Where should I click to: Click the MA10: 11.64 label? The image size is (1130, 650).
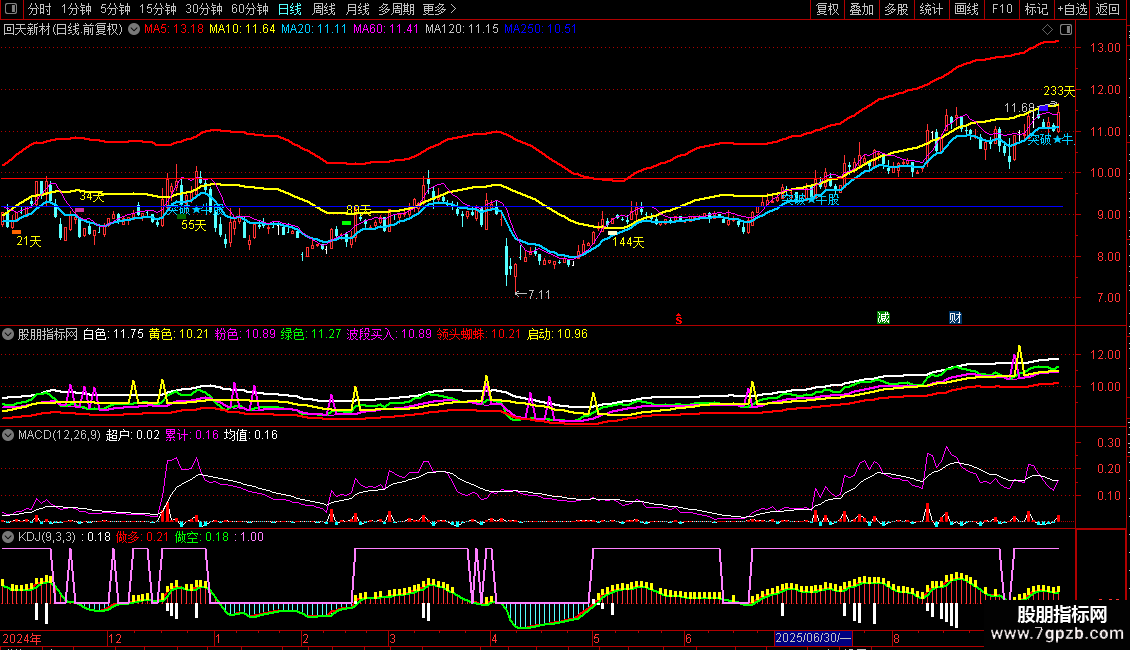242,30
